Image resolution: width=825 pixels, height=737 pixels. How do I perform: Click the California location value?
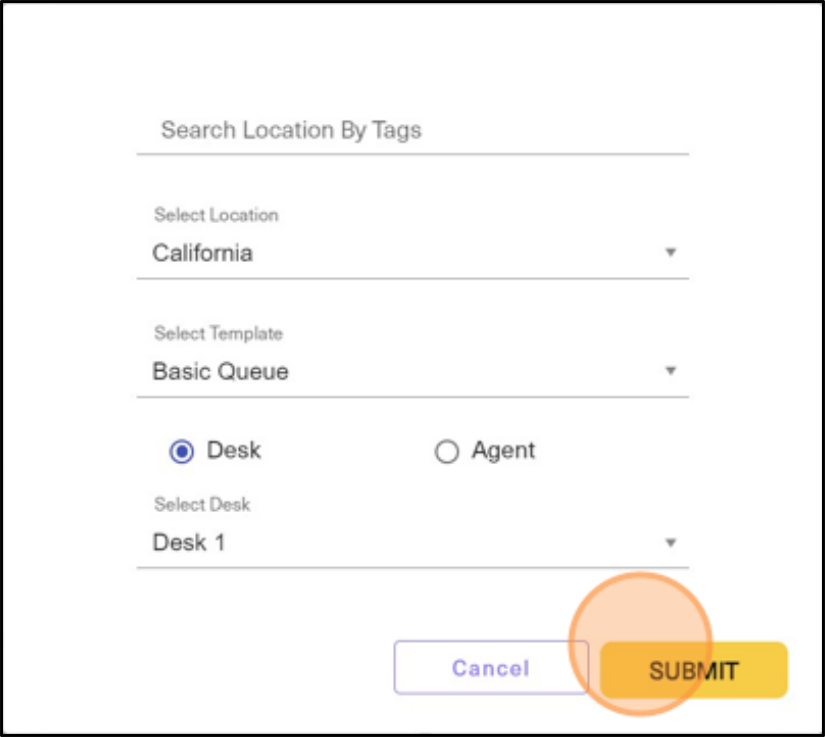[x=203, y=253]
